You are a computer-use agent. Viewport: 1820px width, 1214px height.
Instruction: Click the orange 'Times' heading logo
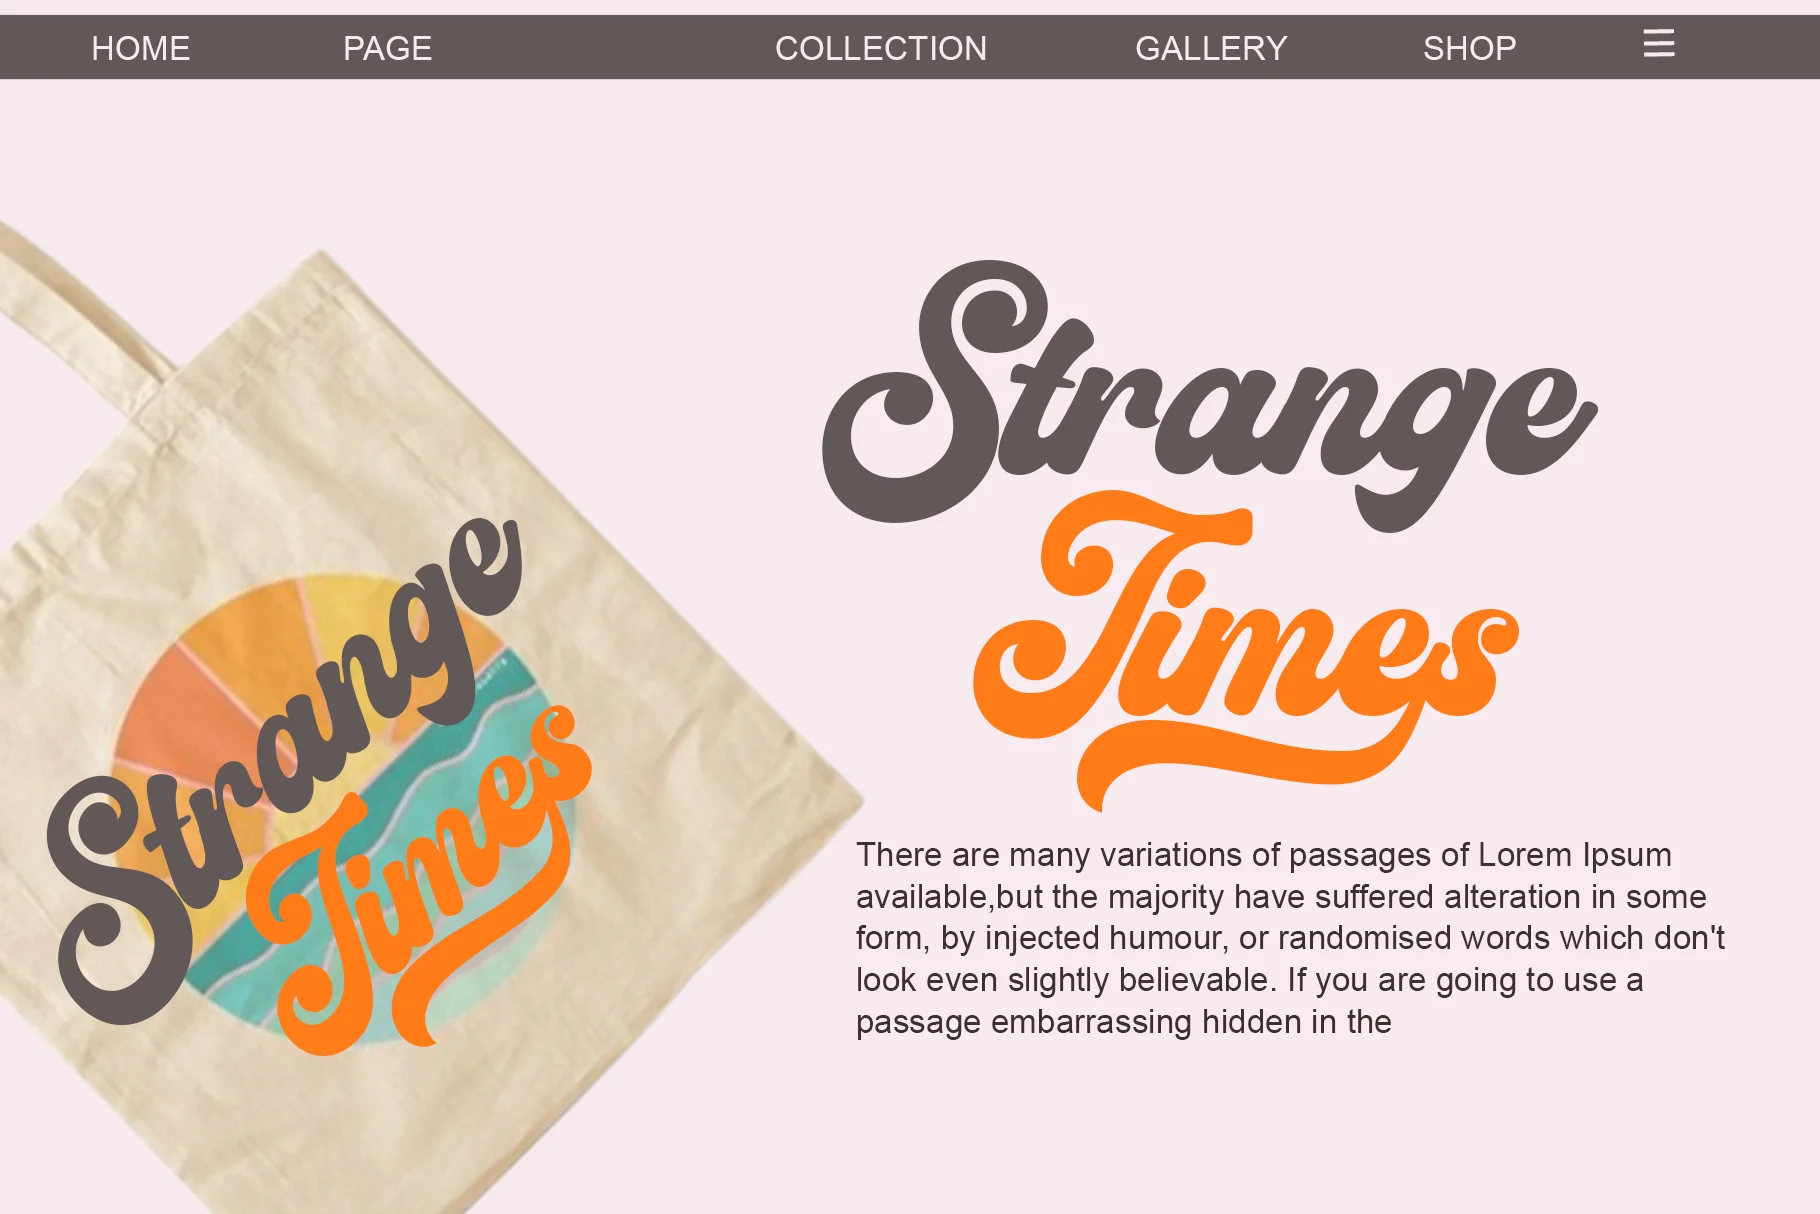pyautogui.click(x=1245, y=650)
